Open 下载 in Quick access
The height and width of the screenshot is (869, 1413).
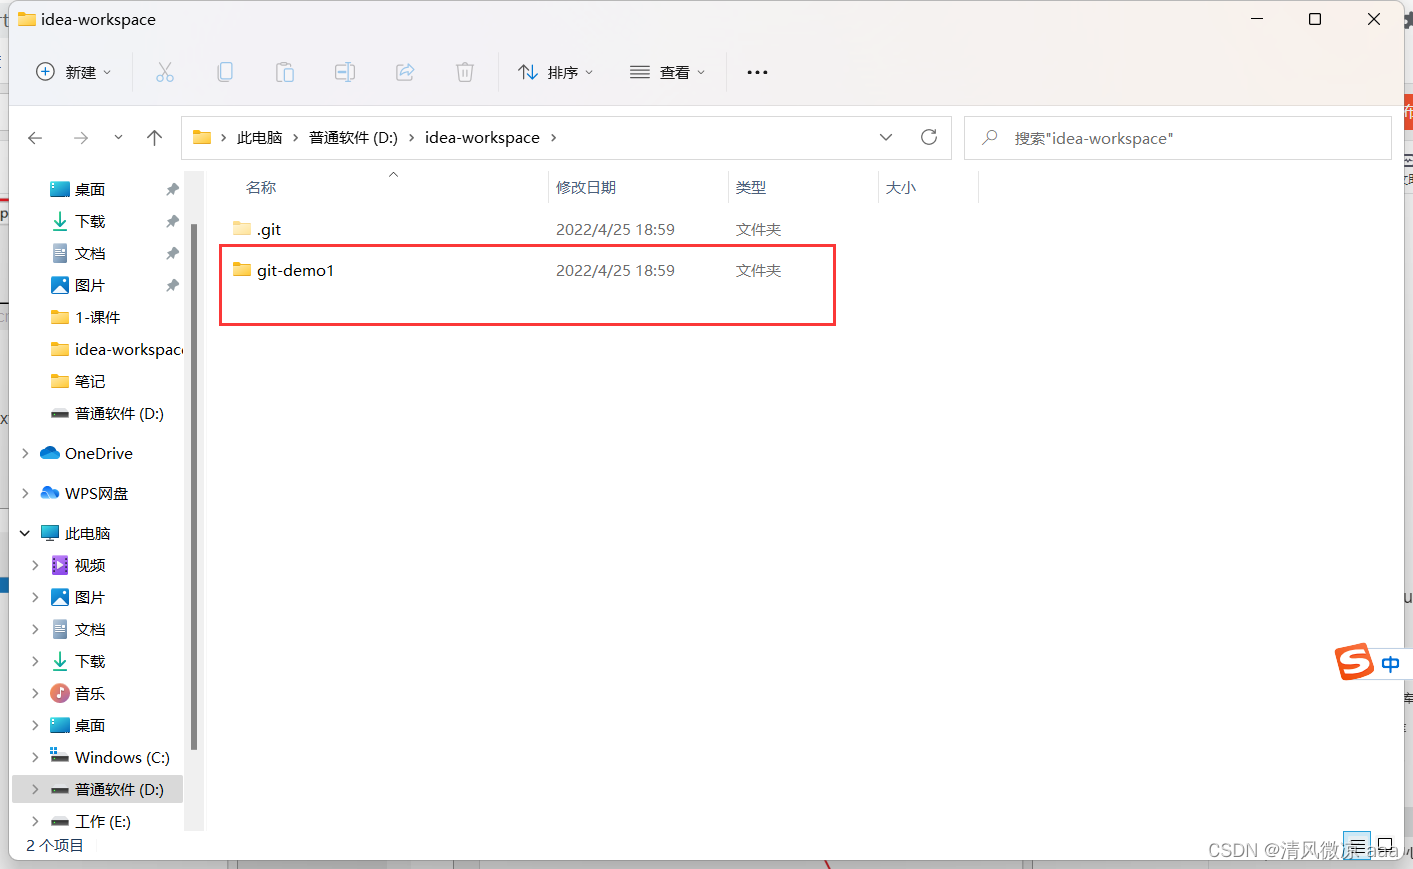point(90,221)
